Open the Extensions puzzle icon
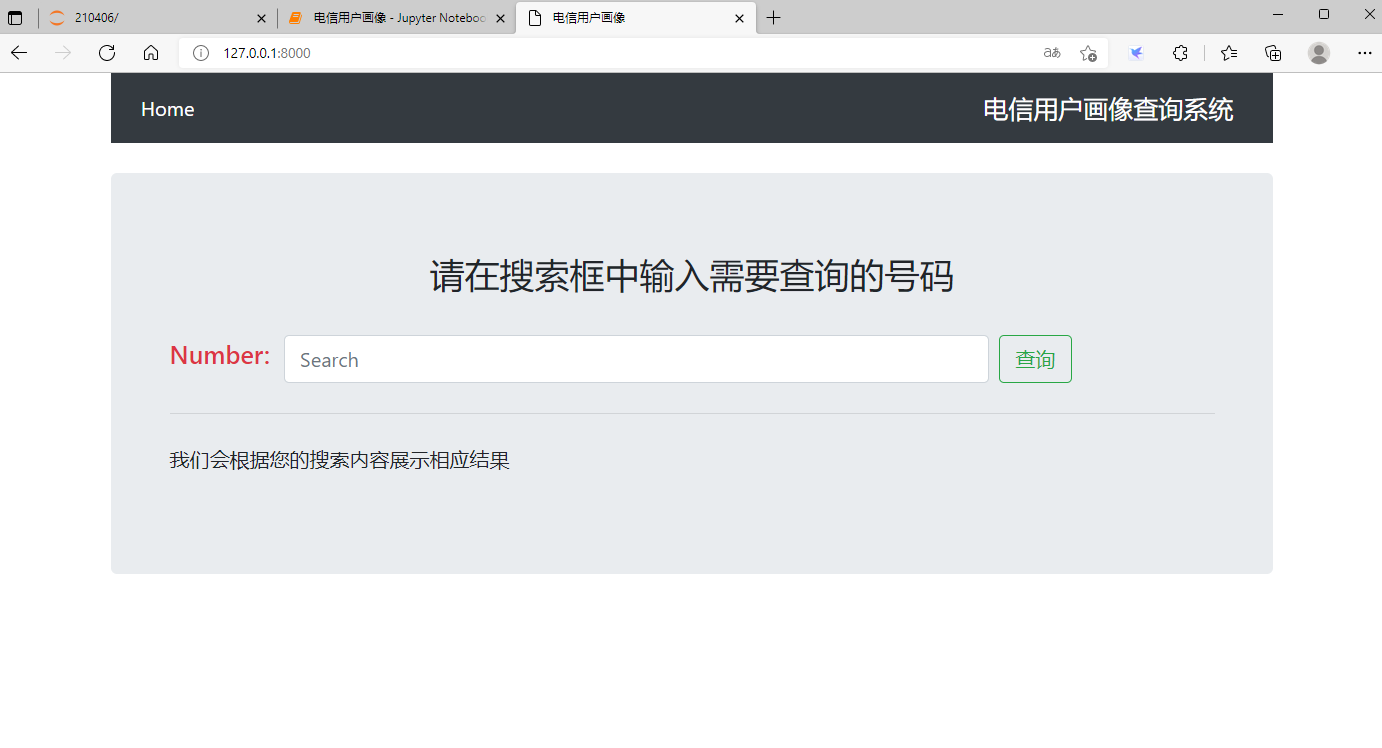This screenshot has height=748, width=1382. pos(1180,53)
